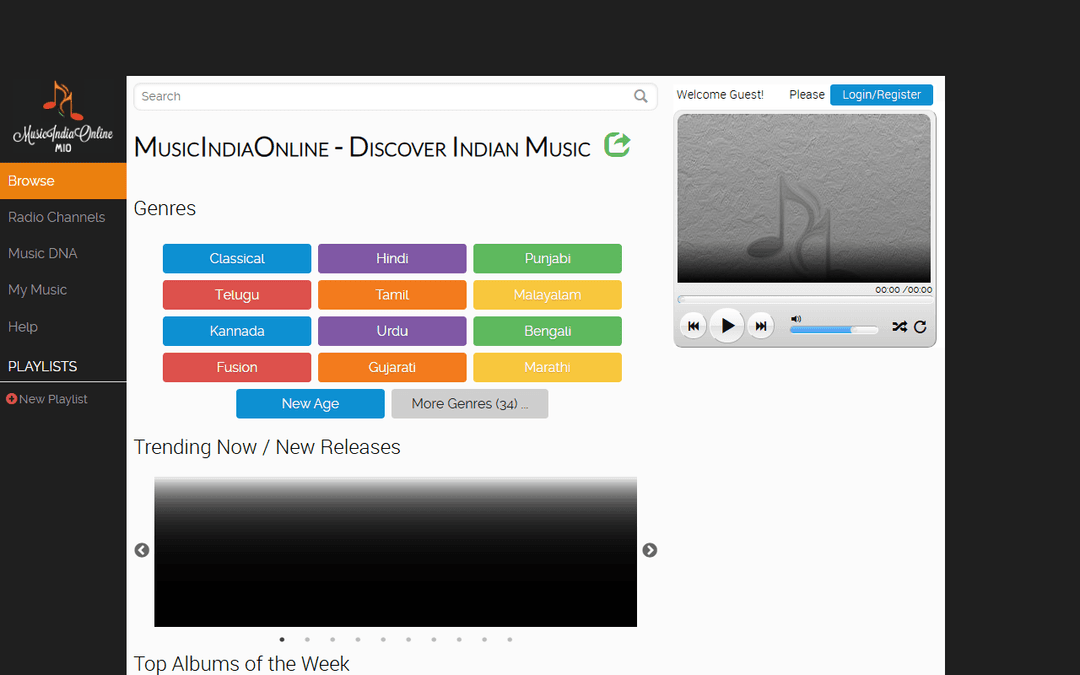Screen dimensions: 1080x675
Task: Select the Urdu genre
Action: 392,331
